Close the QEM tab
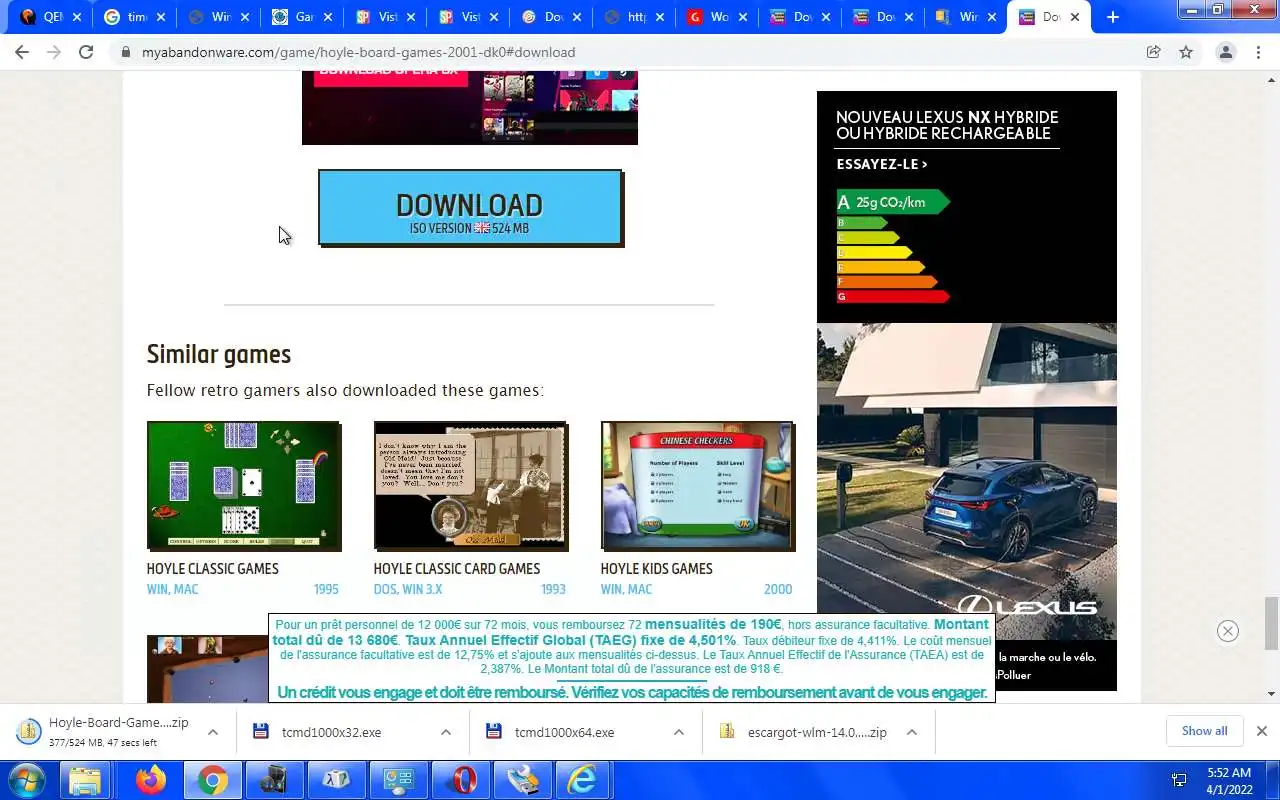Screen dimensions: 1280x800 click(77, 17)
